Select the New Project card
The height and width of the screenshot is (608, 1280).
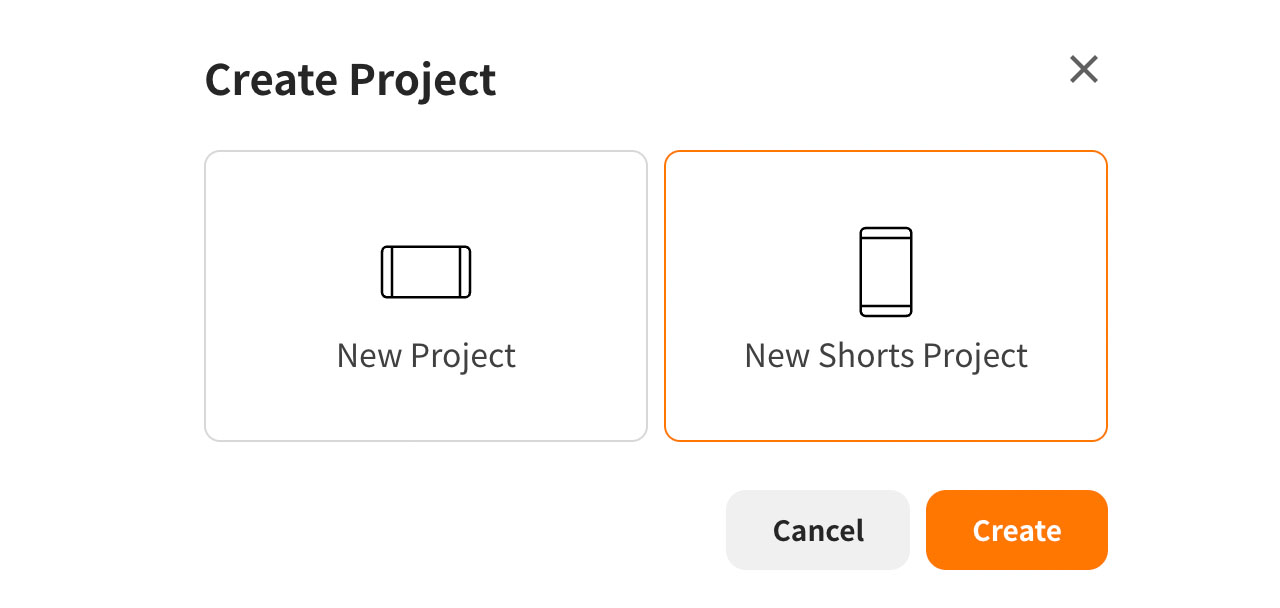click(426, 296)
